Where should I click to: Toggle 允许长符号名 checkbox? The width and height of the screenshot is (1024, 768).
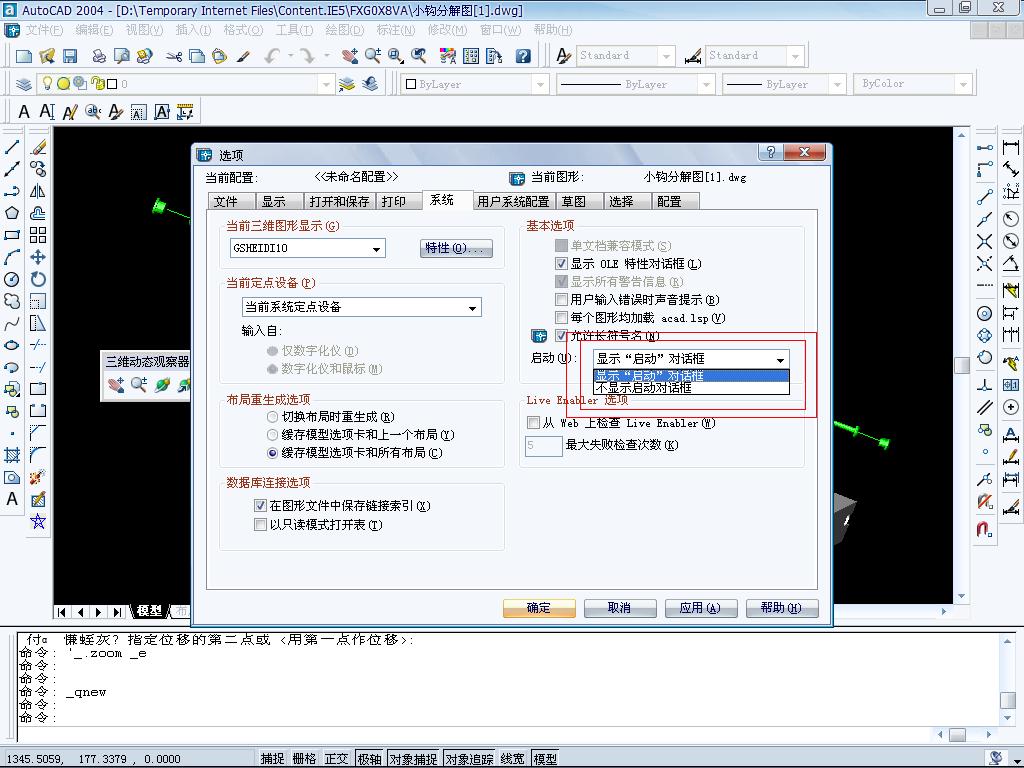tap(561, 336)
